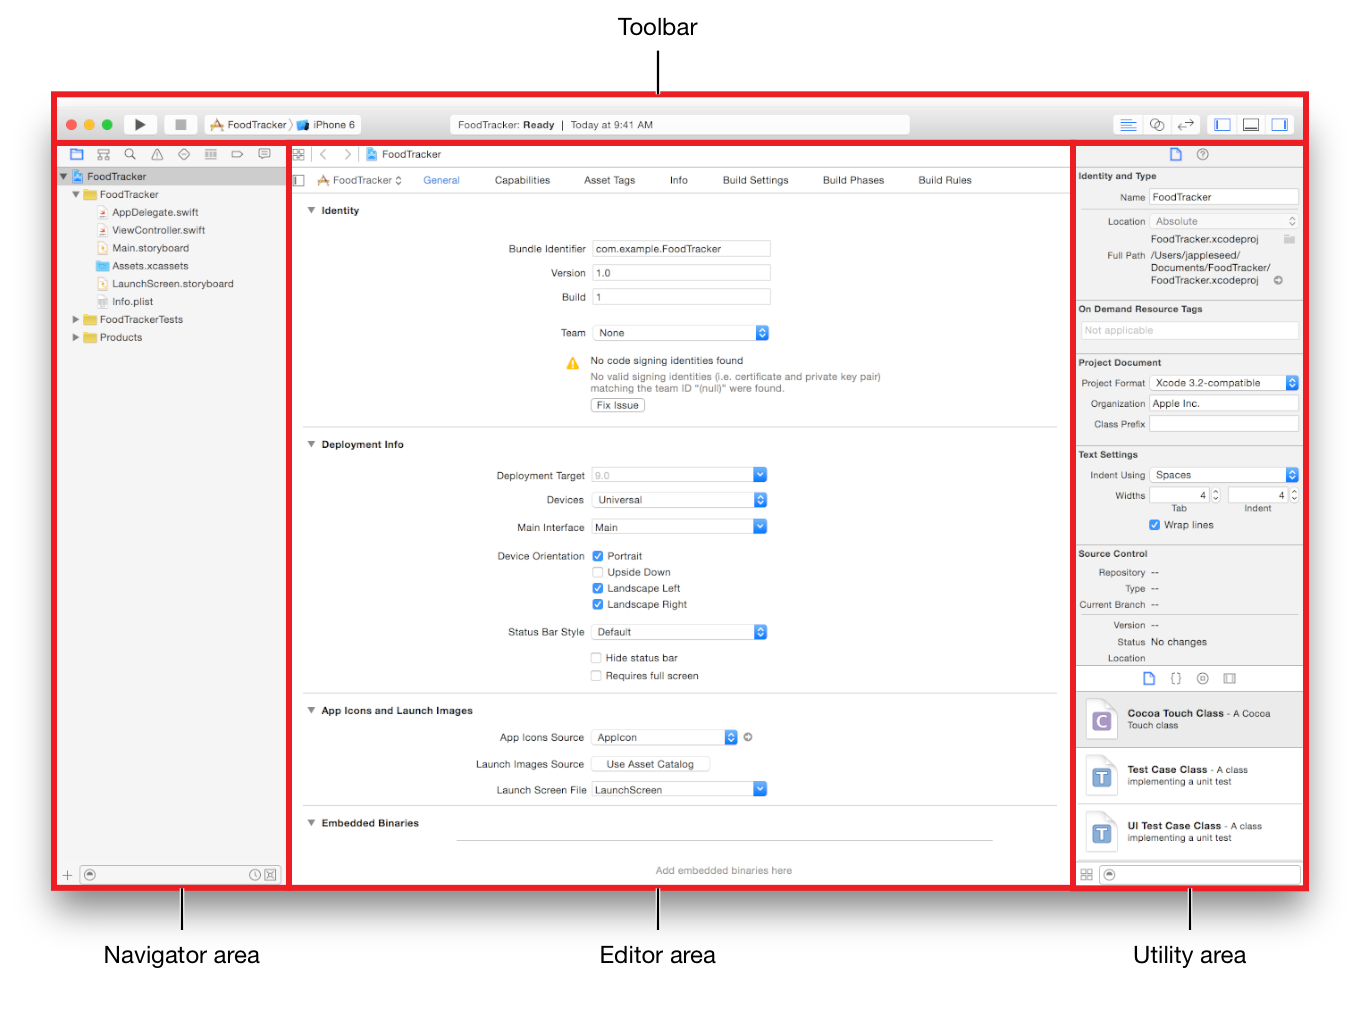This screenshot has height=1010, width=1360.
Task: Go back in editor history
Action: pyautogui.click(x=323, y=154)
